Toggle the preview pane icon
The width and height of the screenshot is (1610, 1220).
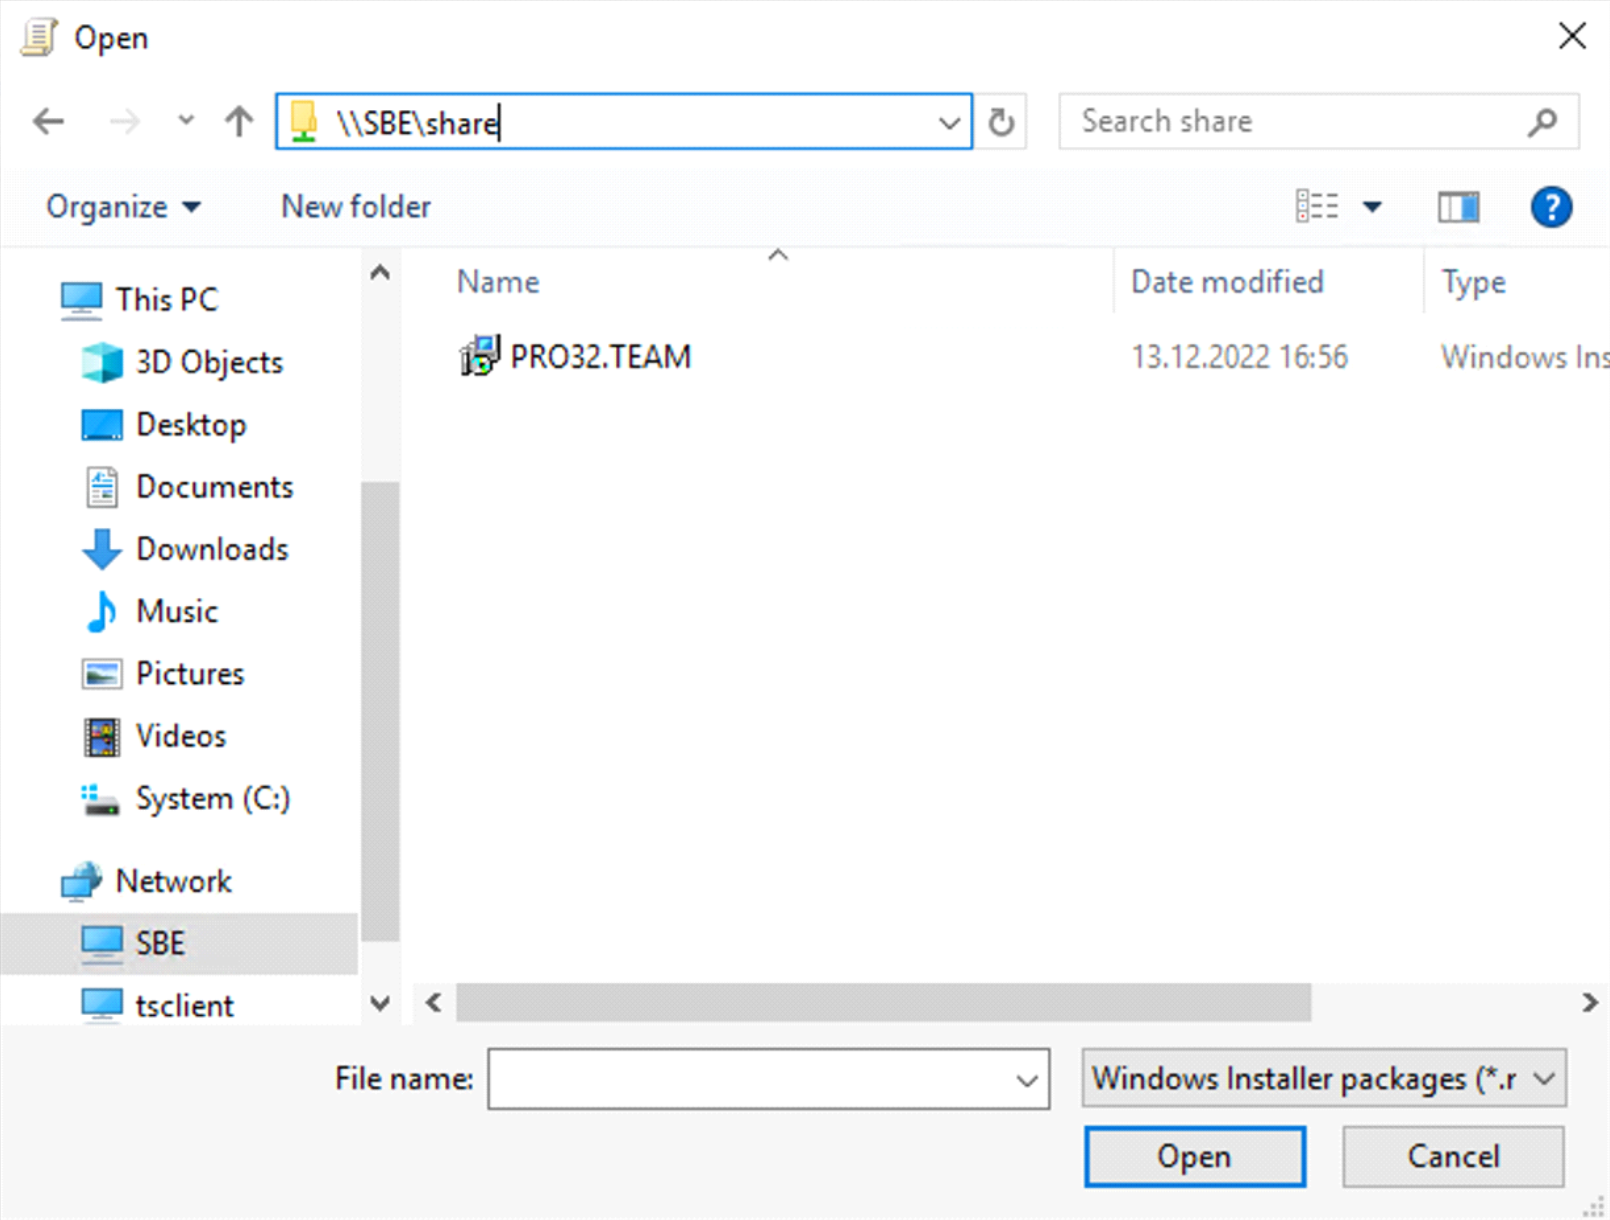click(x=1458, y=207)
